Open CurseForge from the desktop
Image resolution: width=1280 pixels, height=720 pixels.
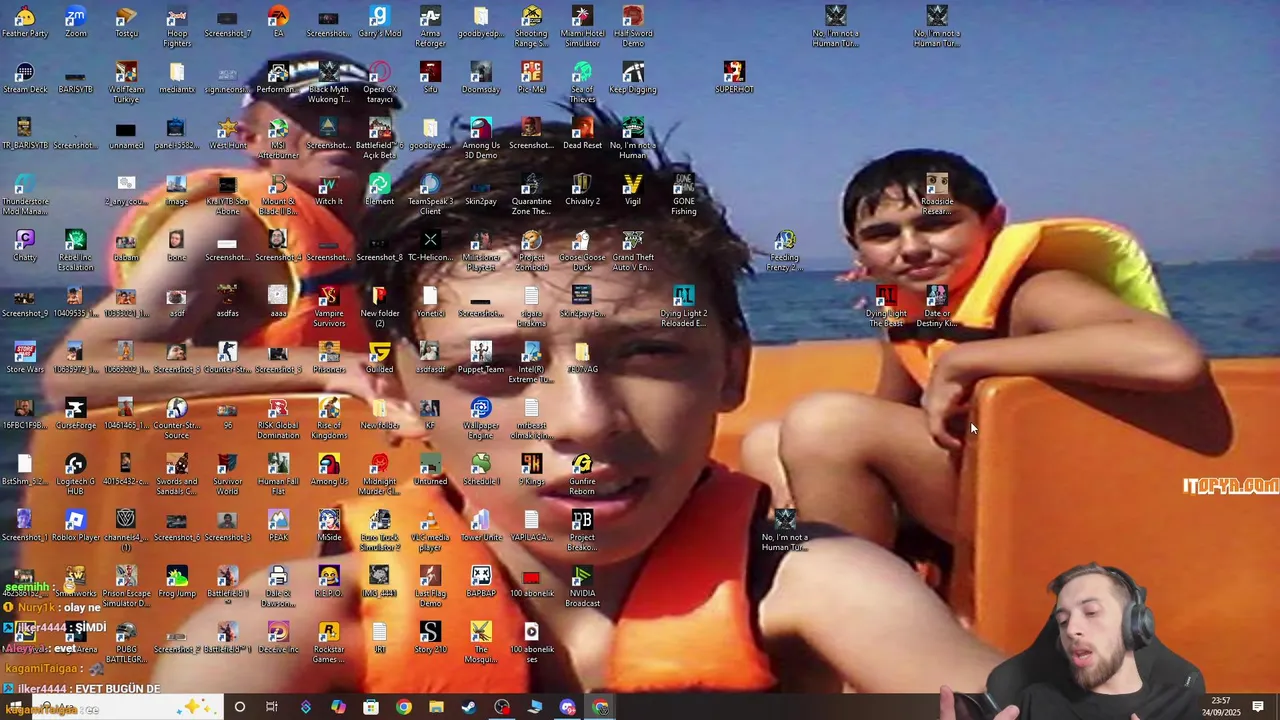tap(76, 414)
